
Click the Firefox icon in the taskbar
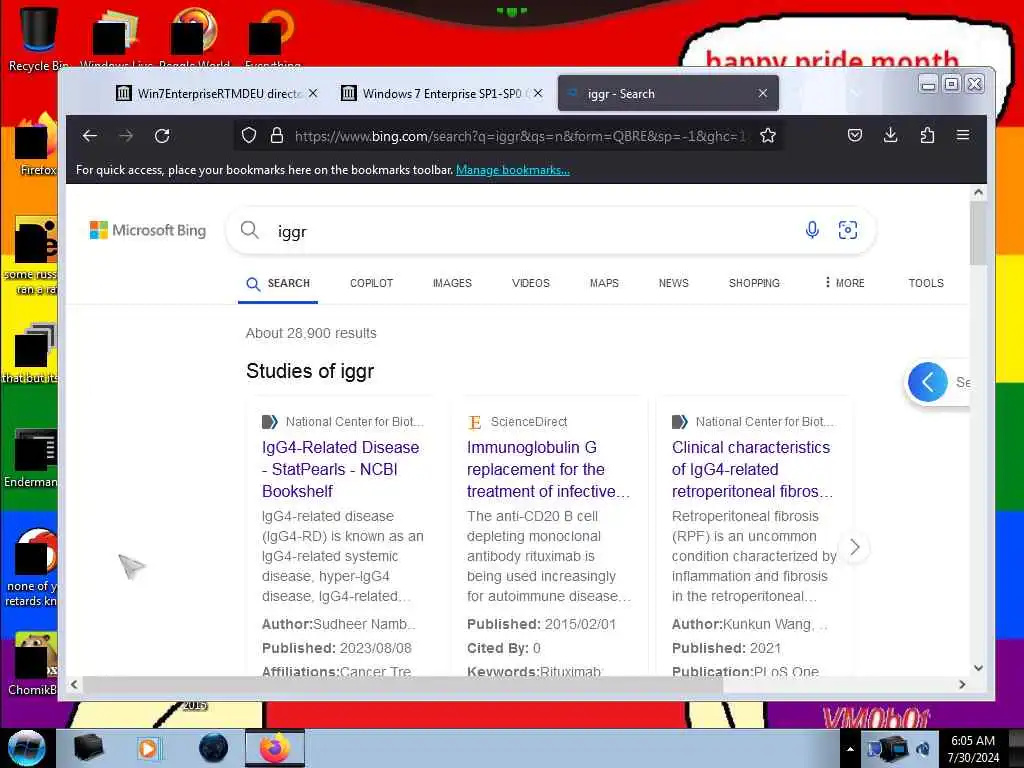click(x=275, y=748)
